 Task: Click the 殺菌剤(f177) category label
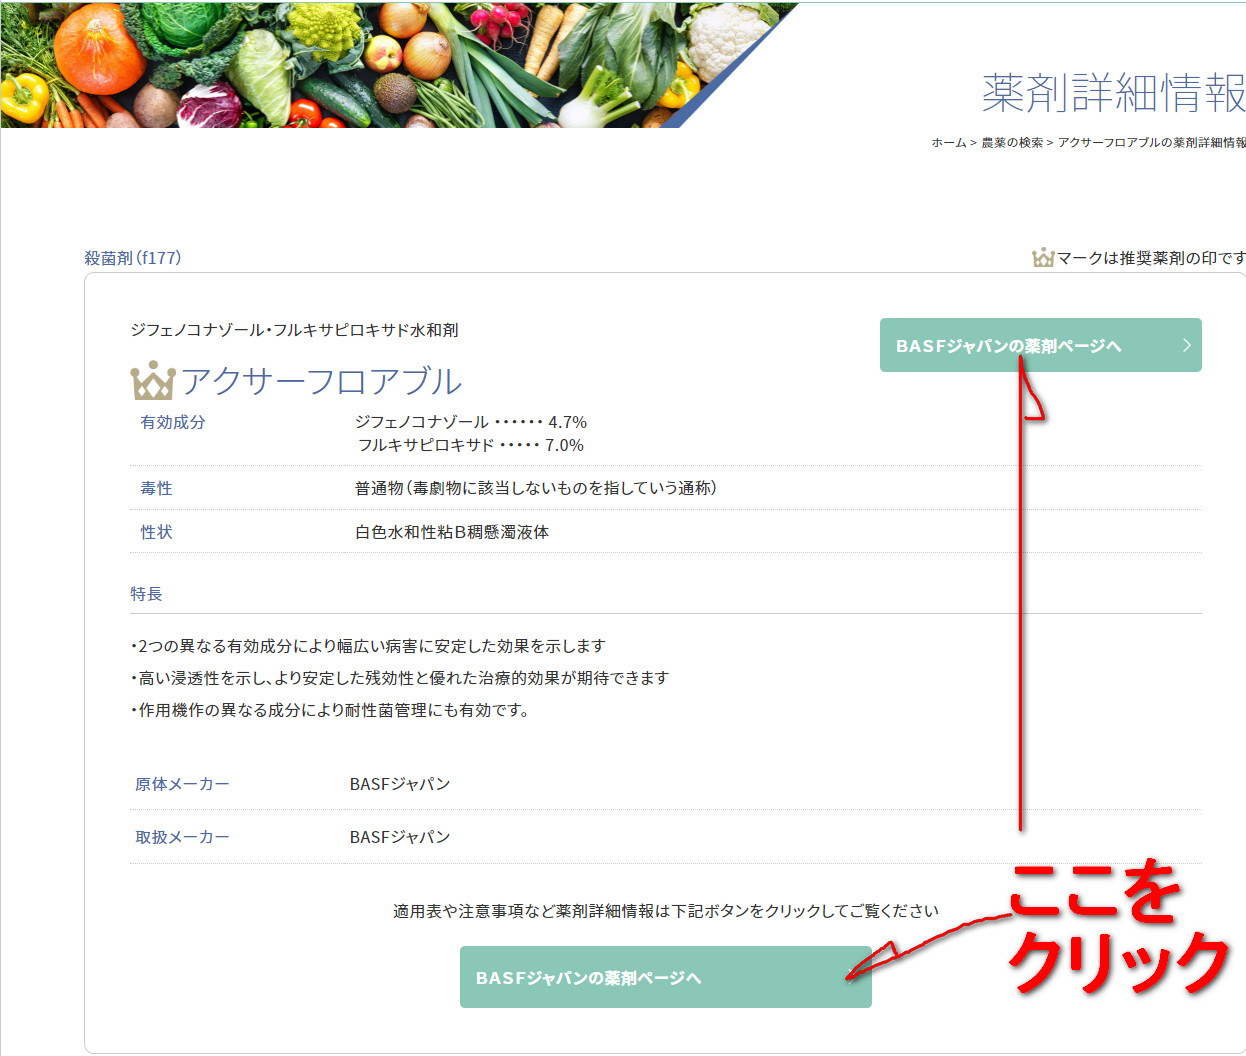pyautogui.click(x=133, y=258)
